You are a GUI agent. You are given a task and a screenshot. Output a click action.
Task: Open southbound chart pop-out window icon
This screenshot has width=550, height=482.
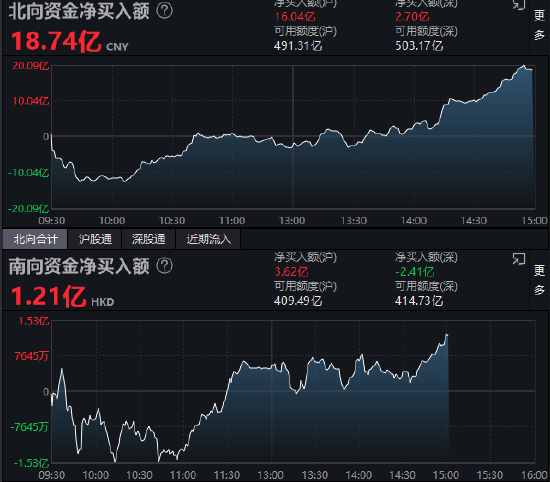pos(519,259)
